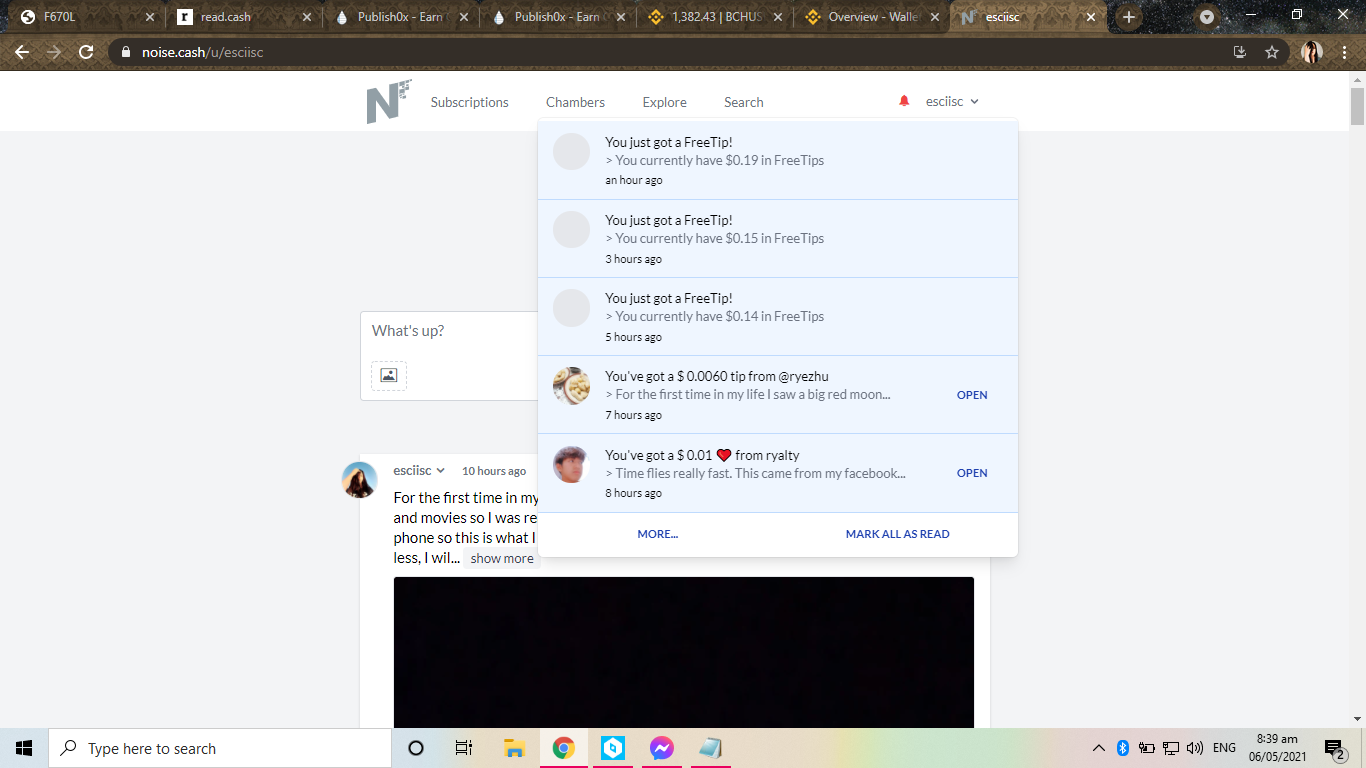Close the F670L tab
Viewport: 1366px width, 768px height.
(150, 17)
